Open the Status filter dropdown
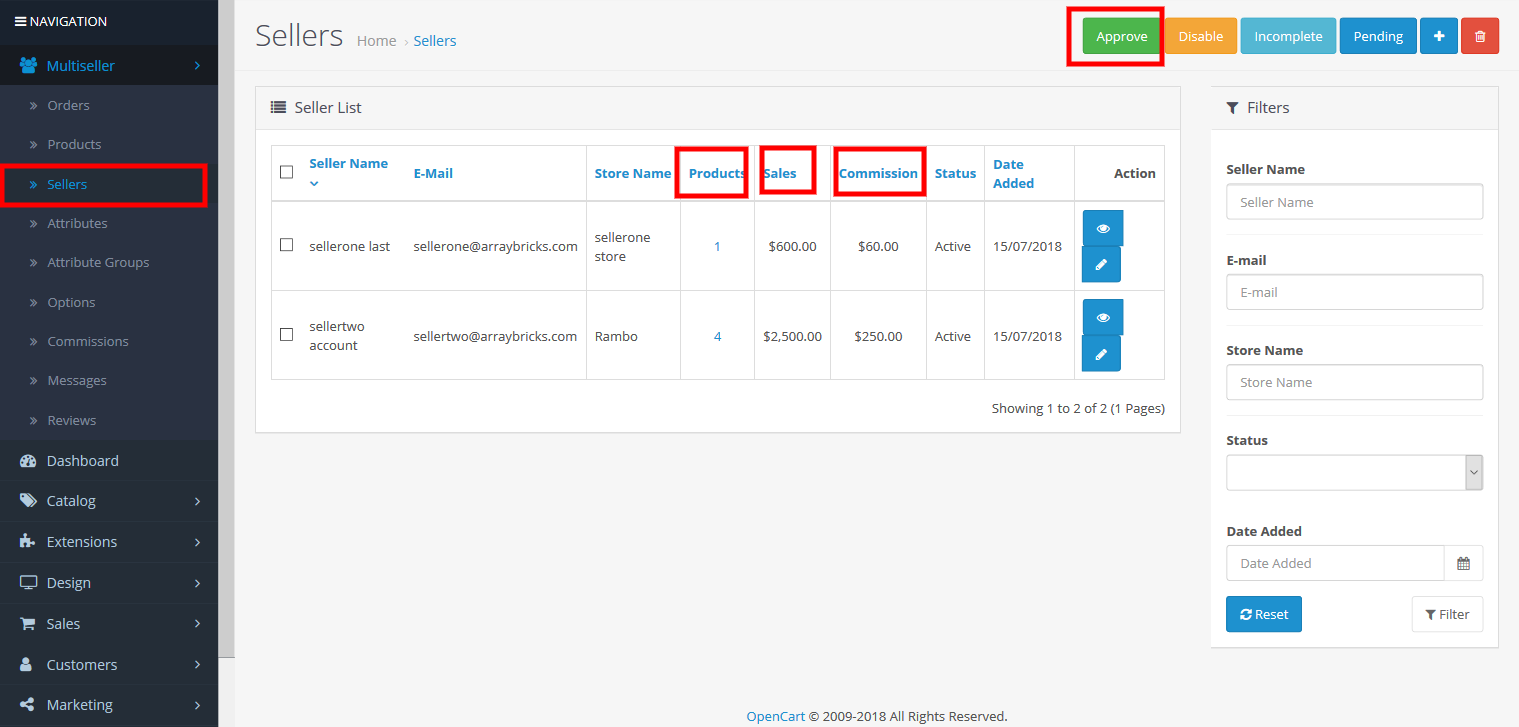 click(x=1355, y=473)
